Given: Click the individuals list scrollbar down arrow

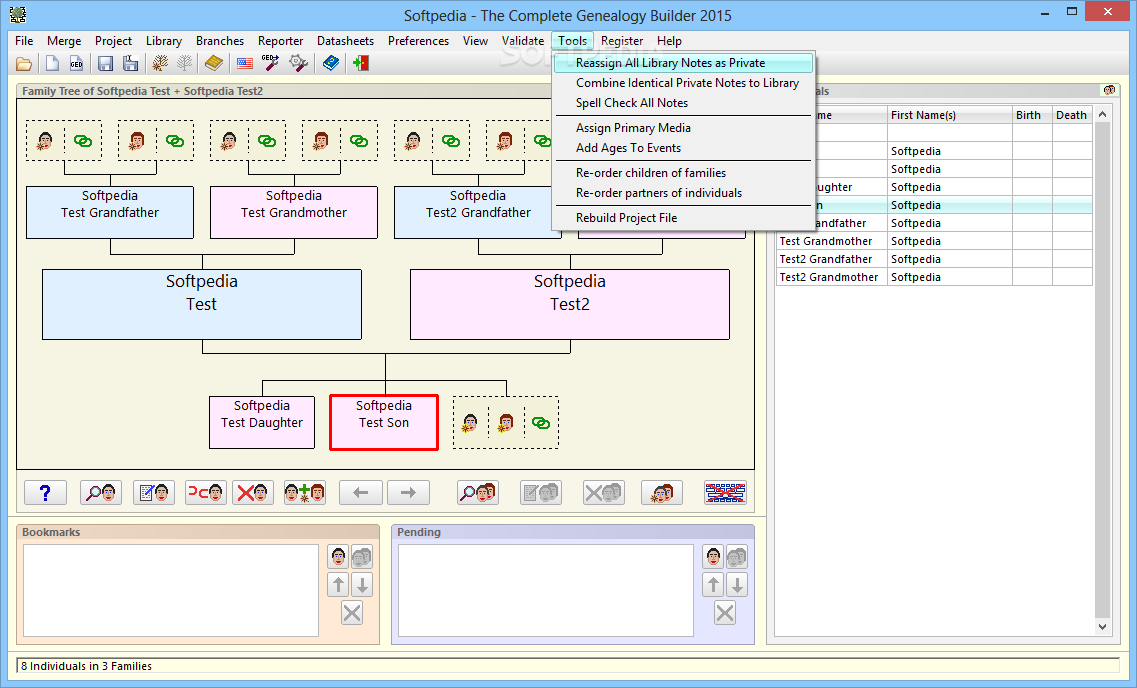Looking at the screenshot, I should tap(1102, 627).
